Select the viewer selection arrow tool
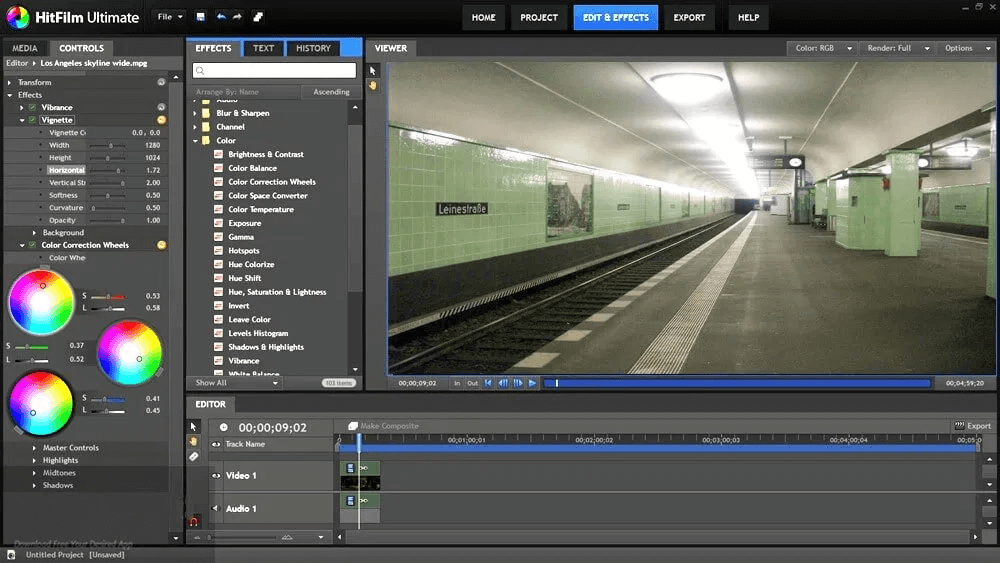This screenshot has height=563, width=1000. click(373, 71)
